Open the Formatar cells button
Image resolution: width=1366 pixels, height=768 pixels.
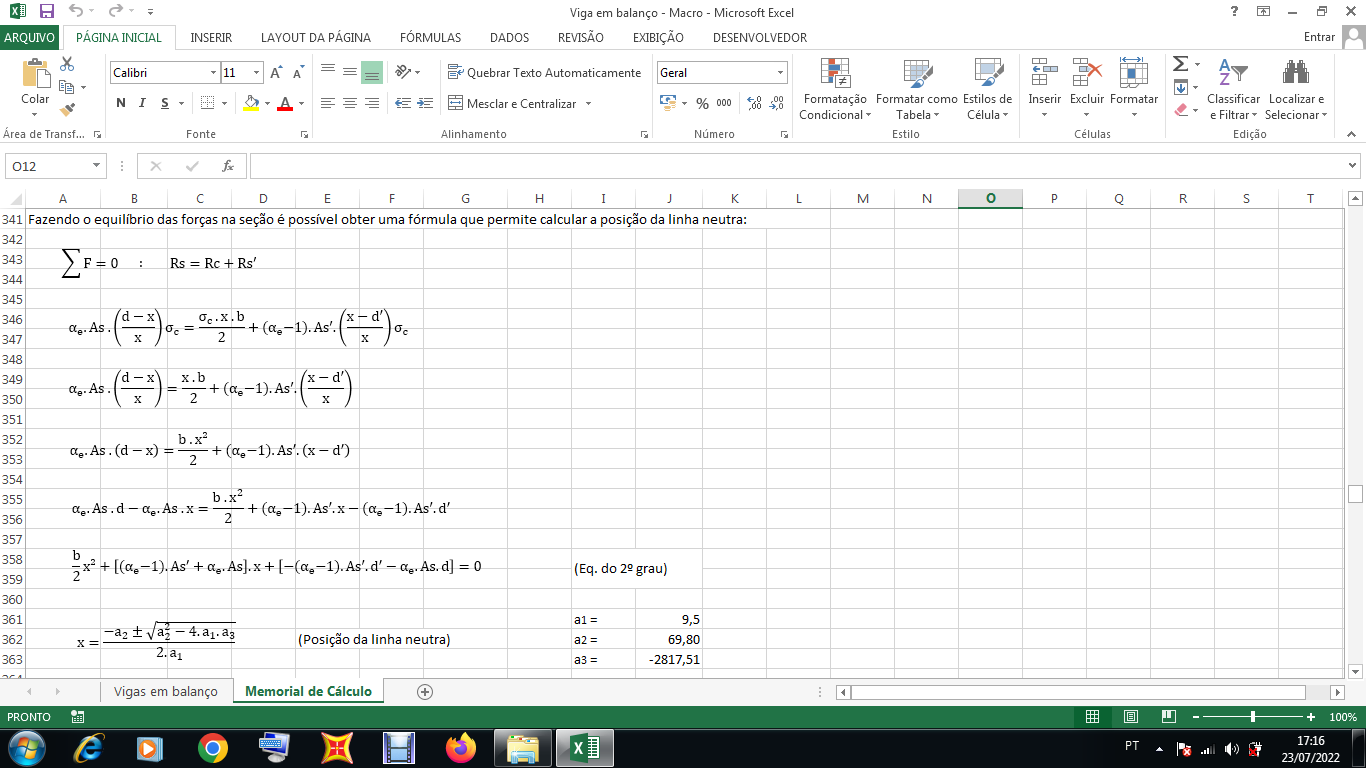[x=1134, y=89]
